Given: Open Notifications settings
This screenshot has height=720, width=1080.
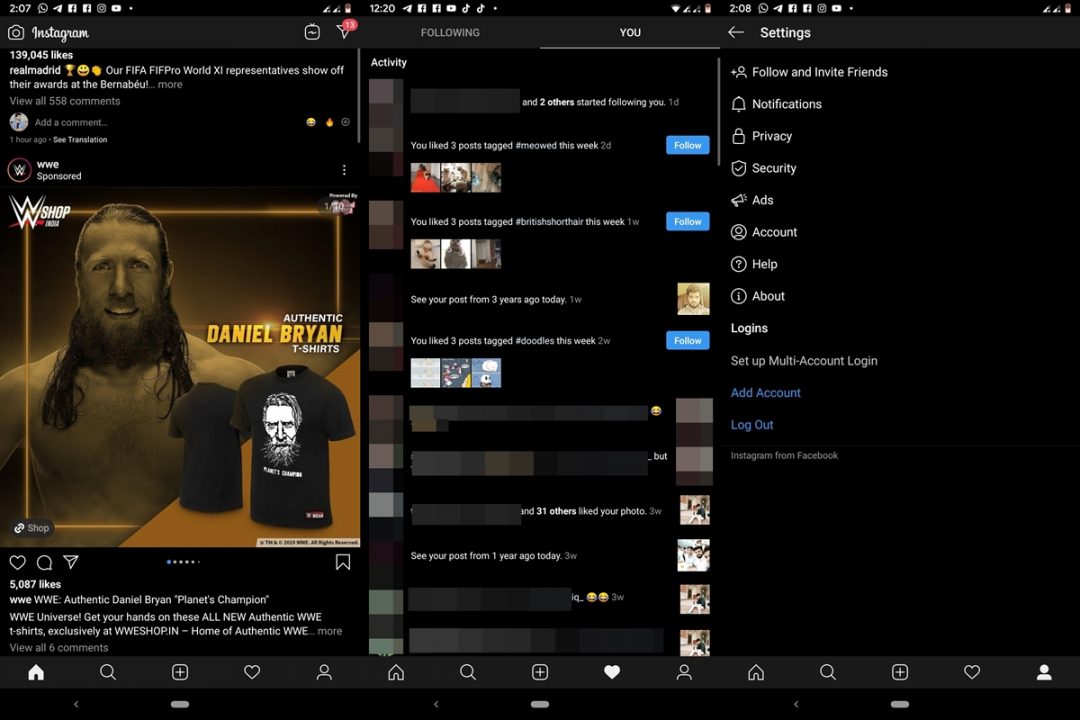Looking at the screenshot, I should 776,104.
